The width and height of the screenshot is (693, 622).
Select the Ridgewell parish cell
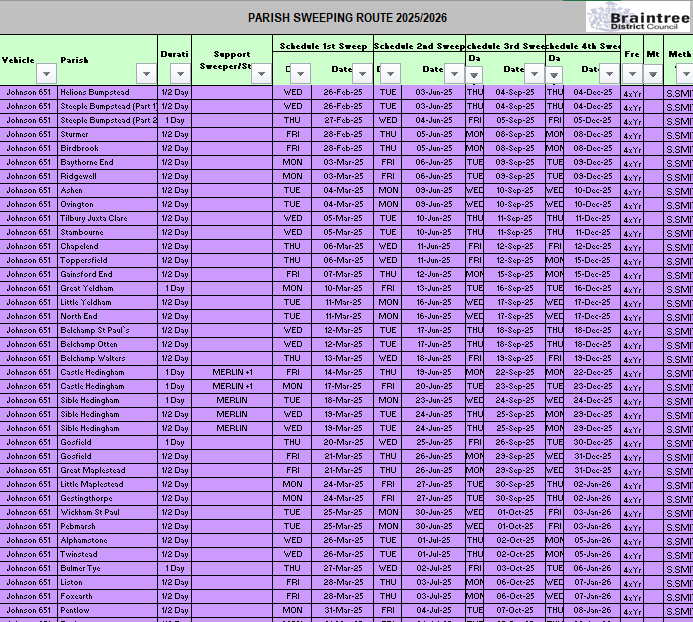click(107, 176)
